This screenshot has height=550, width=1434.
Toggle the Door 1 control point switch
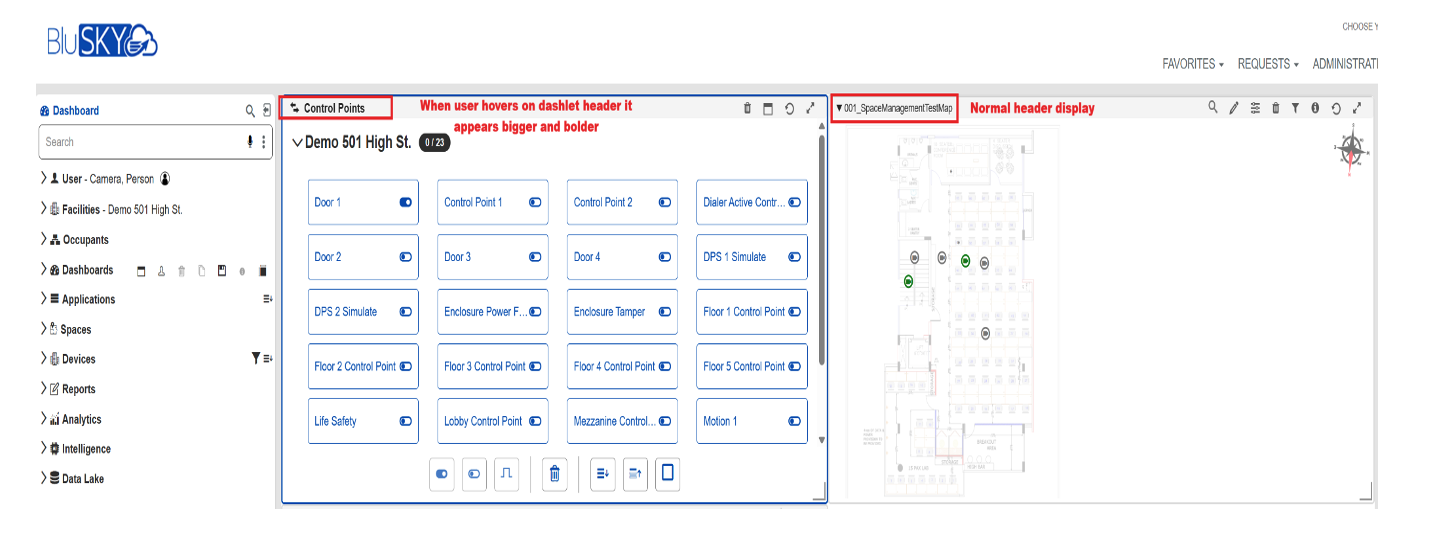point(405,202)
